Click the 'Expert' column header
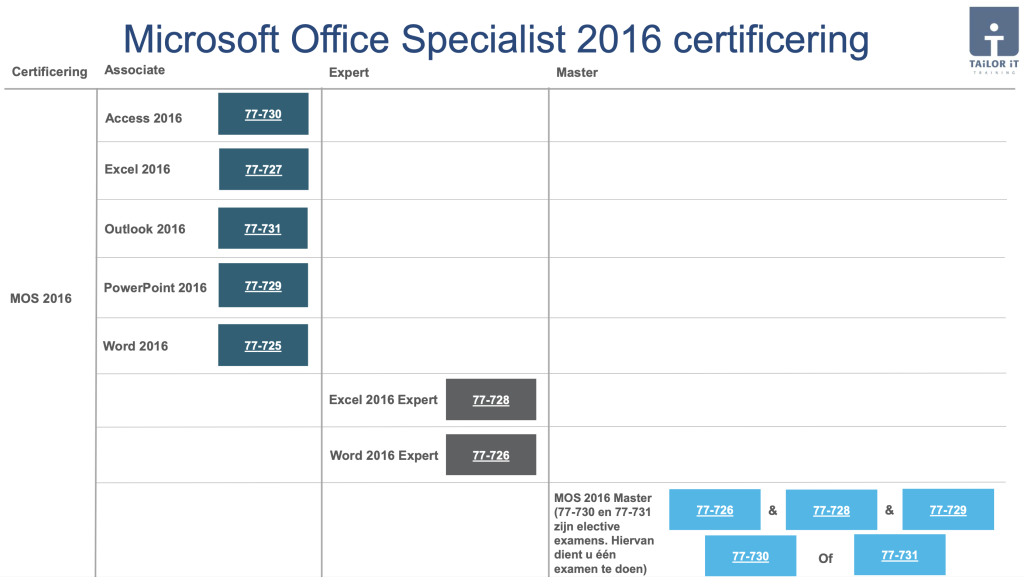The image size is (1024, 577). point(349,72)
